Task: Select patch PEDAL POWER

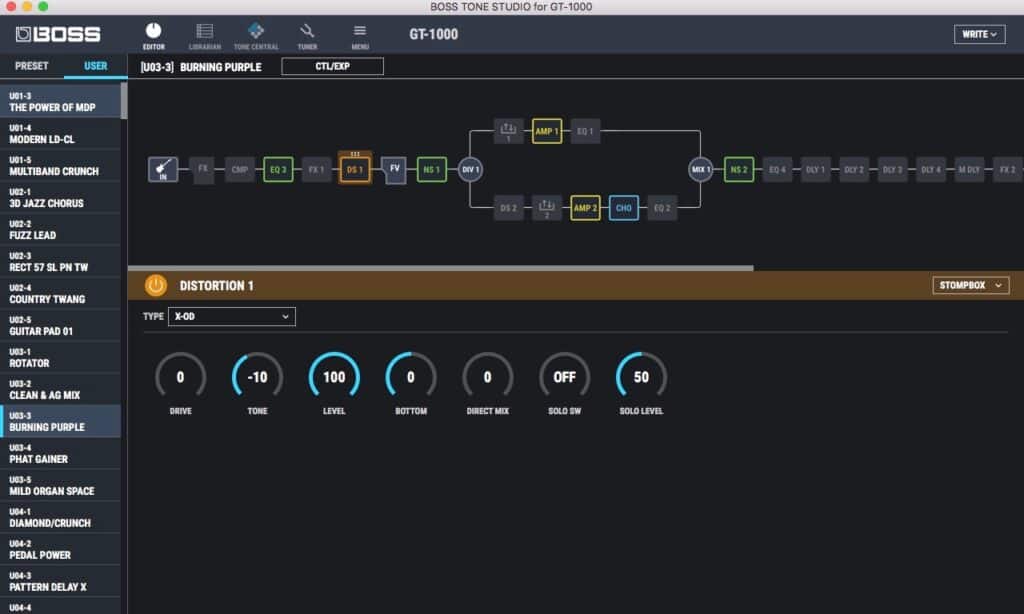Action: [x=60, y=550]
